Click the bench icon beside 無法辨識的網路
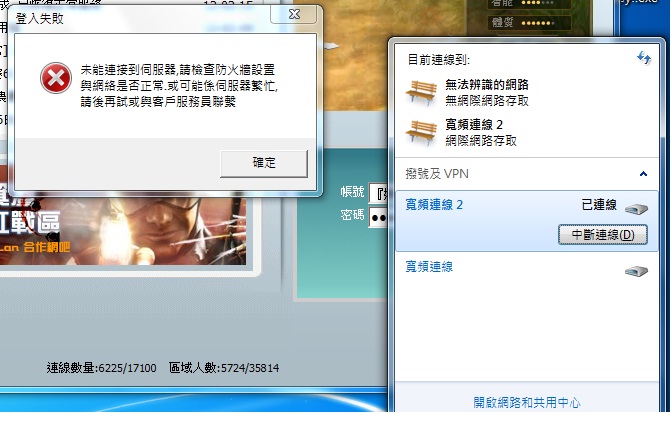Viewport: 672px width, 425px height. point(421,93)
